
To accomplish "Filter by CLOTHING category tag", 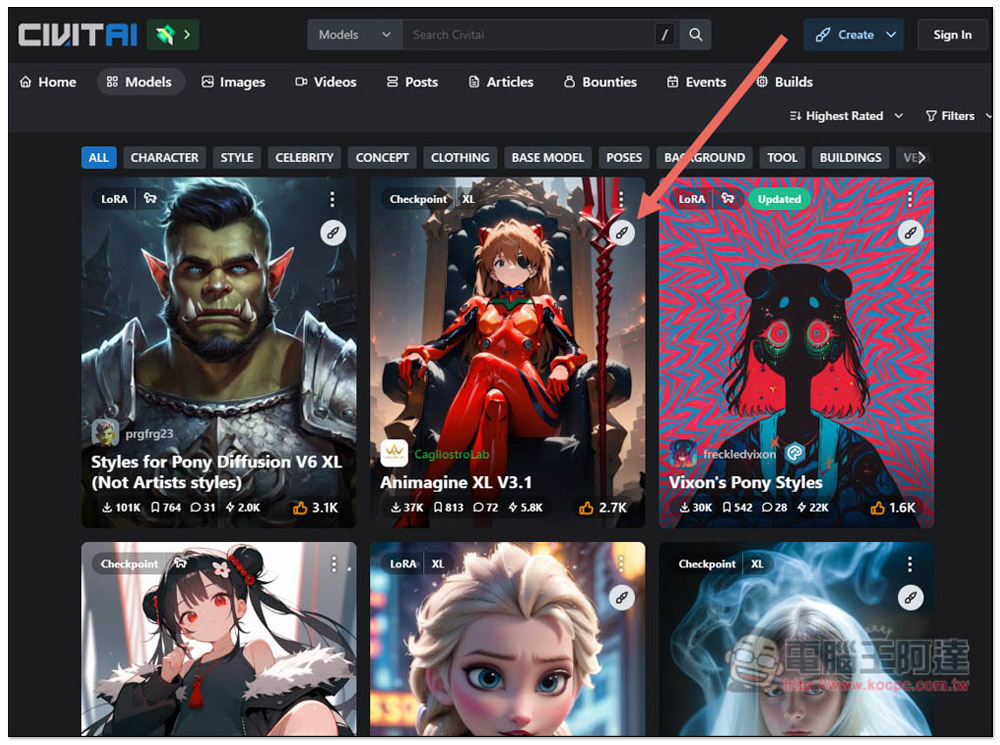I will (x=460, y=158).
